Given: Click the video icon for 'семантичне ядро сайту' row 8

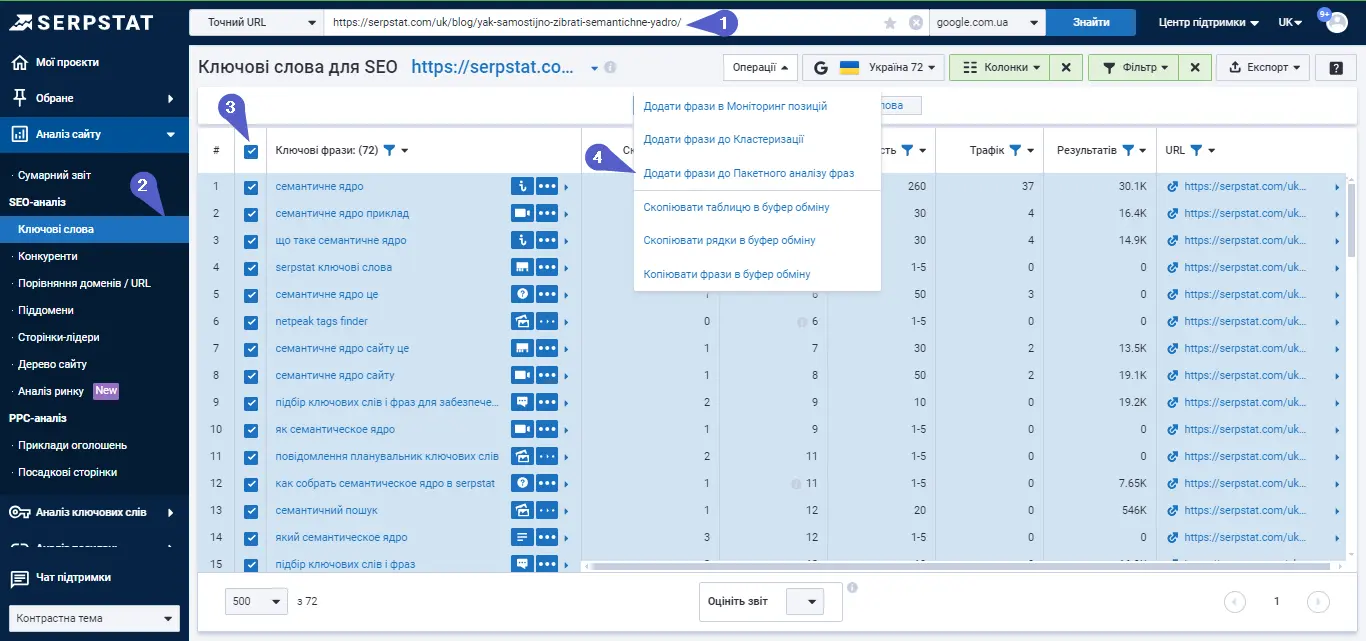Looking at the screenshot, I should pos(521,375).
